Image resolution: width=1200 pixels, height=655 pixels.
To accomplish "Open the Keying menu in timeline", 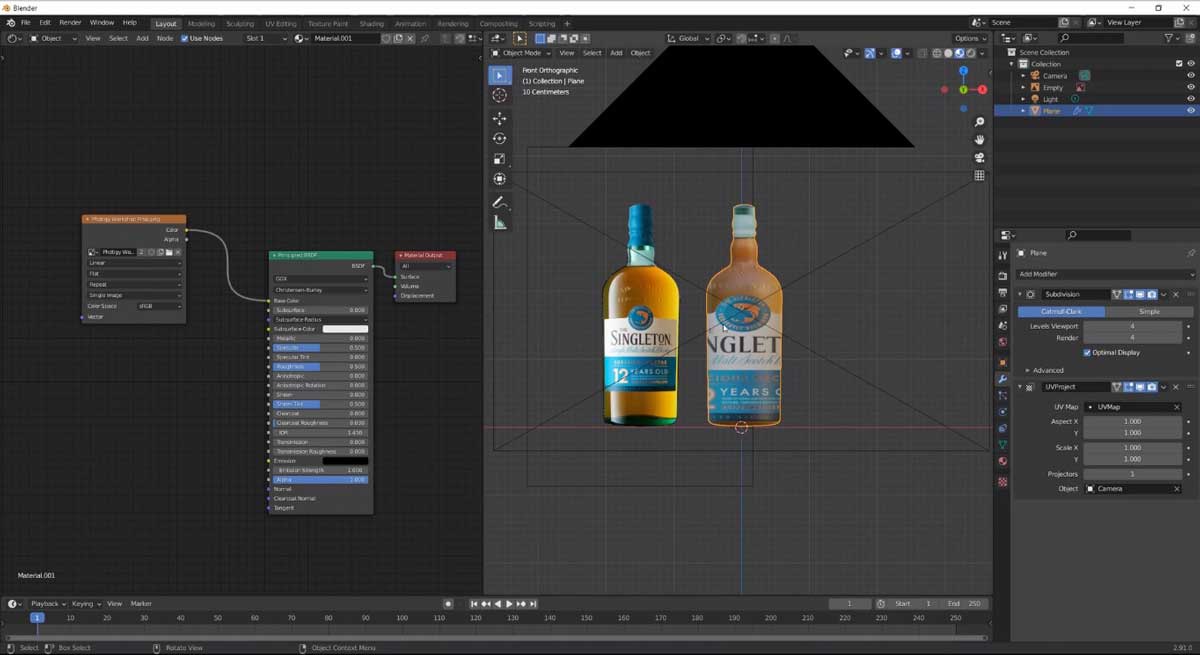I will pos(84,604).
